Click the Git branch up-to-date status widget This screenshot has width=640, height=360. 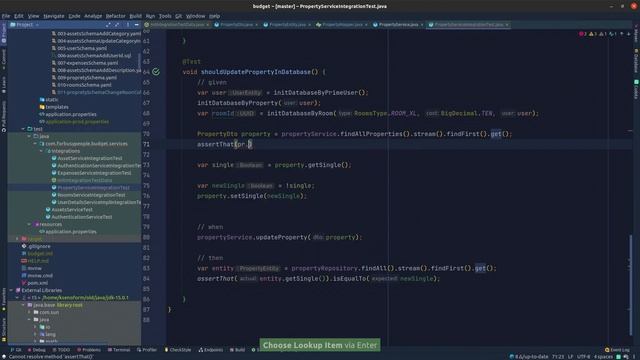[x=529, y=357]
